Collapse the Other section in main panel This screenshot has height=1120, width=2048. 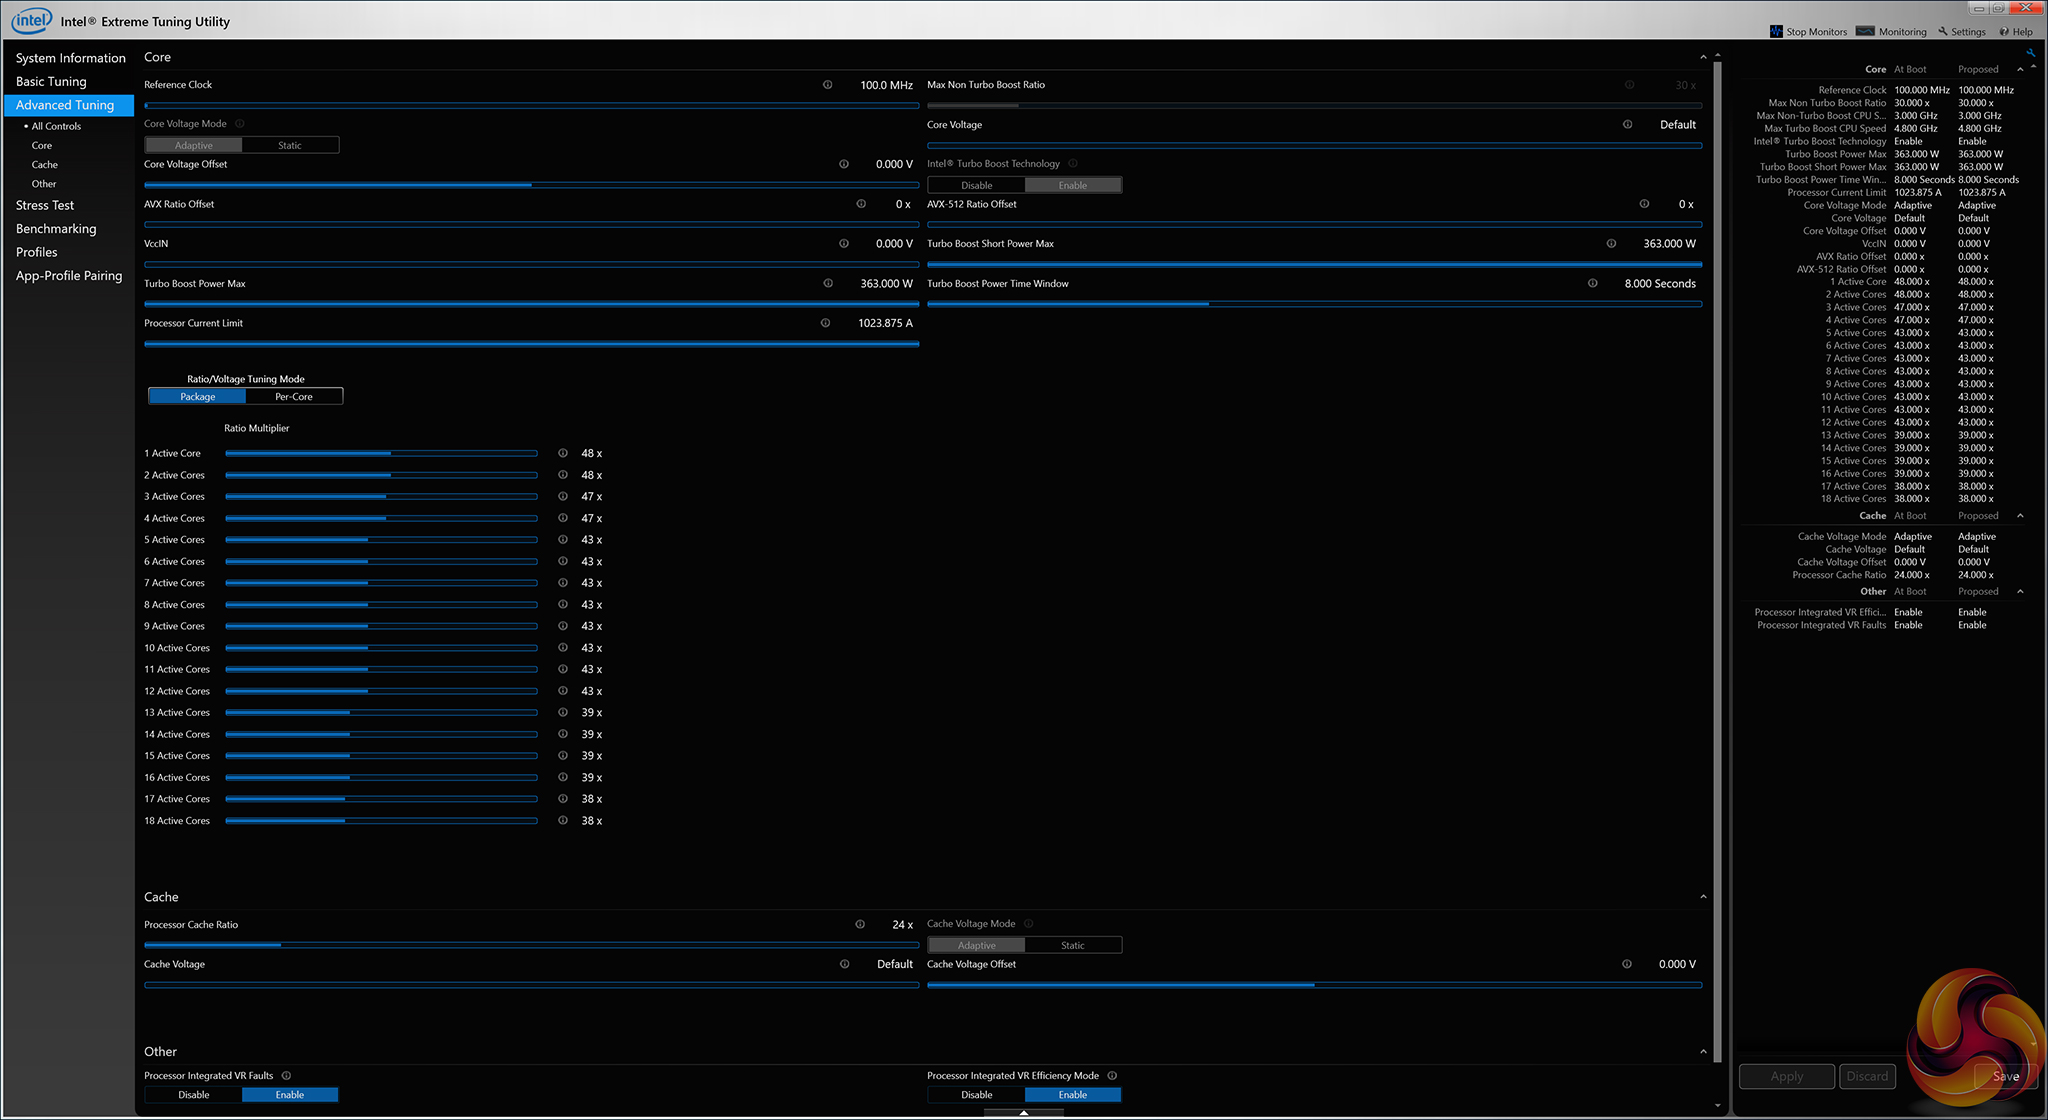(1703, 1052)
